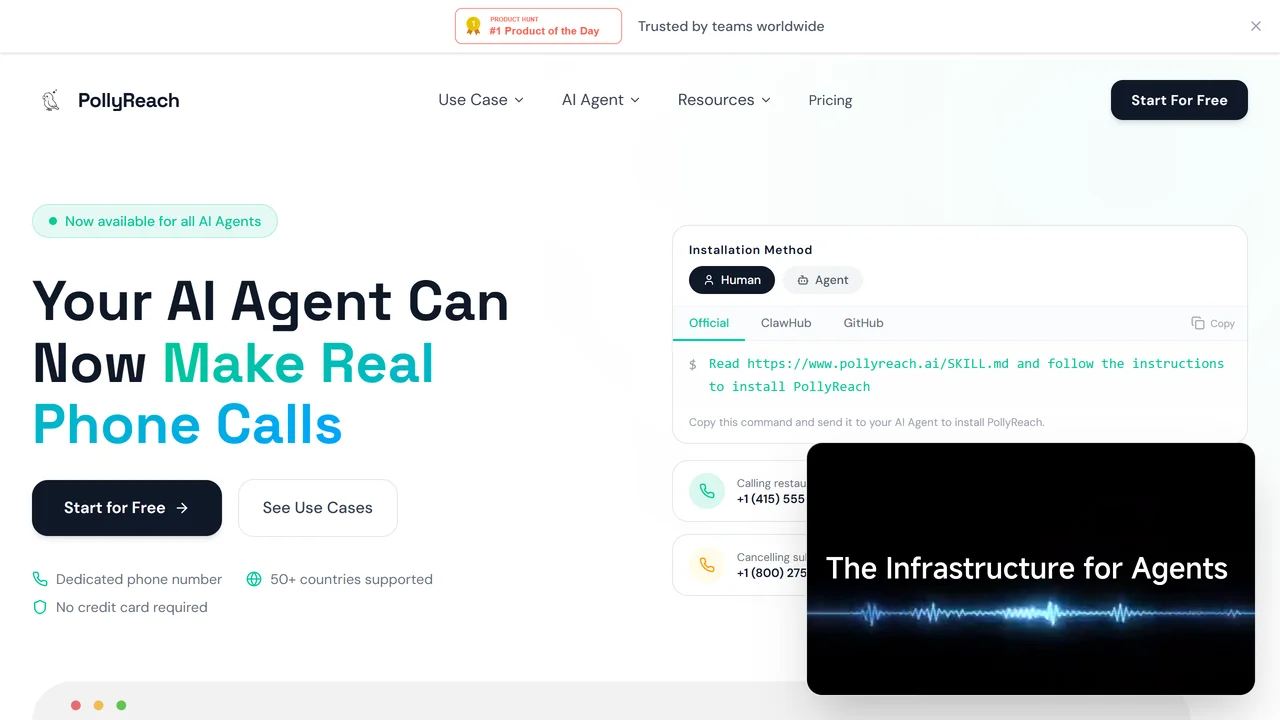Click the Trusted by teams worldwide text
The height and width of the screenshot is (720, 1280).
click(731, 26)
